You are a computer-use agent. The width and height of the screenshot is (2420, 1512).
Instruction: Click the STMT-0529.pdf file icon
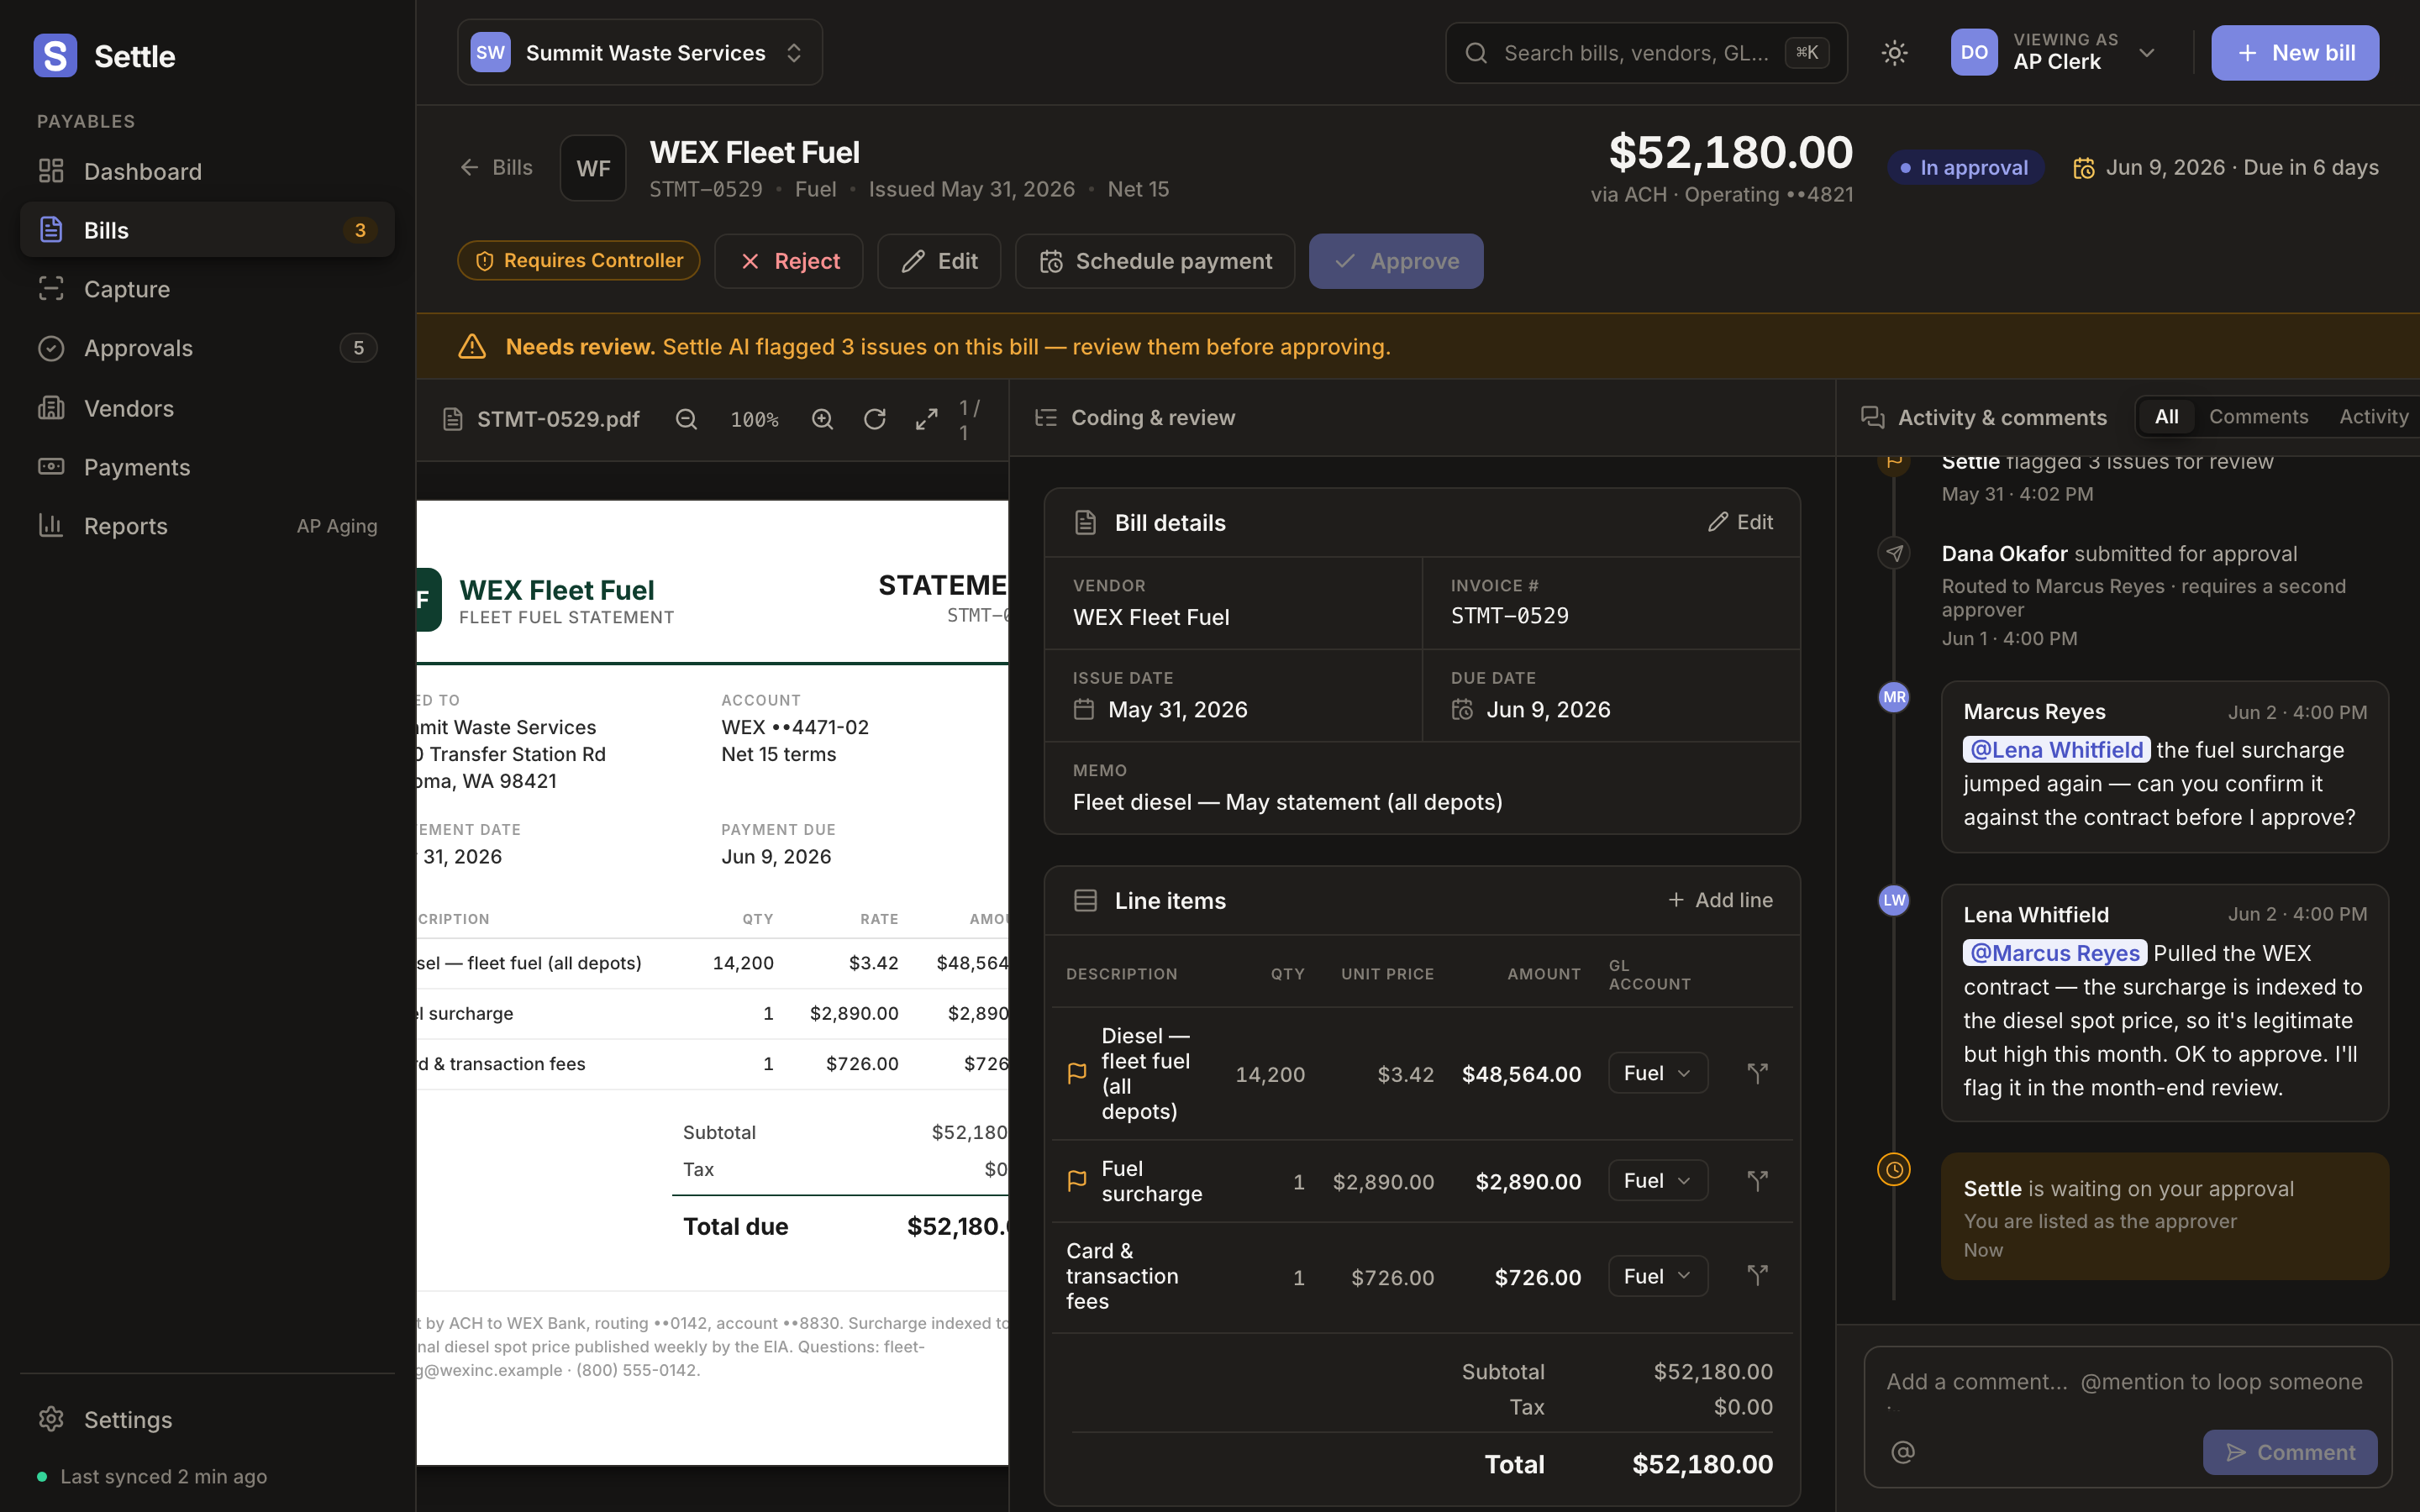(453, 419)
